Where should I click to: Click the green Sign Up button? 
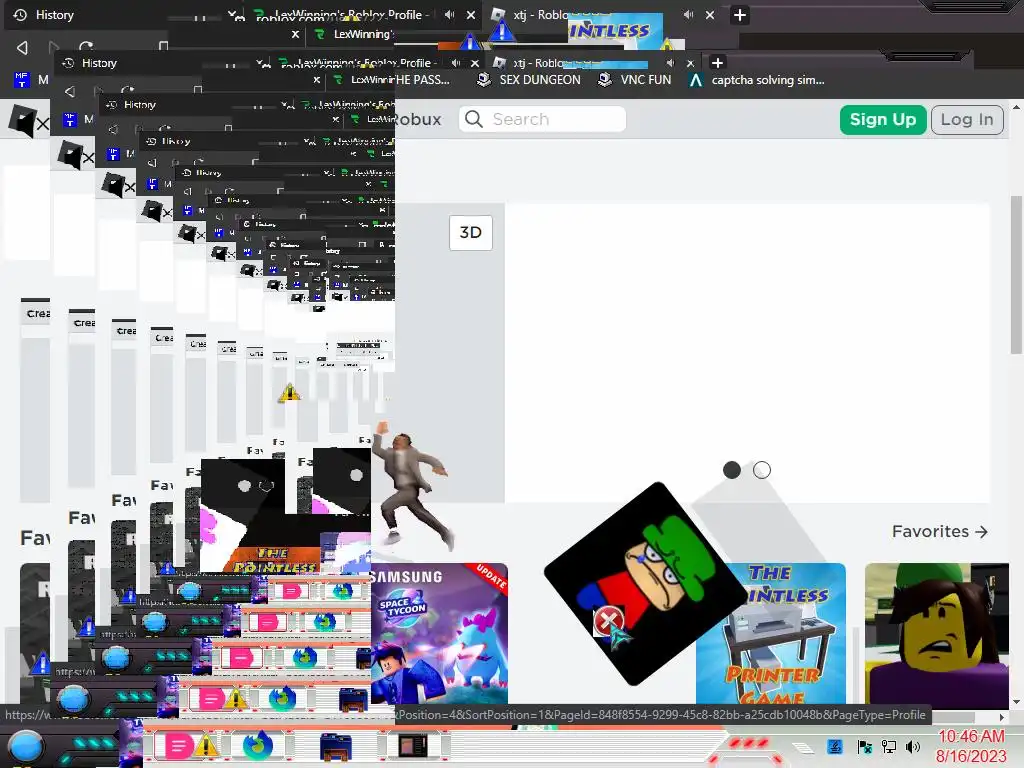coord(882,120)
